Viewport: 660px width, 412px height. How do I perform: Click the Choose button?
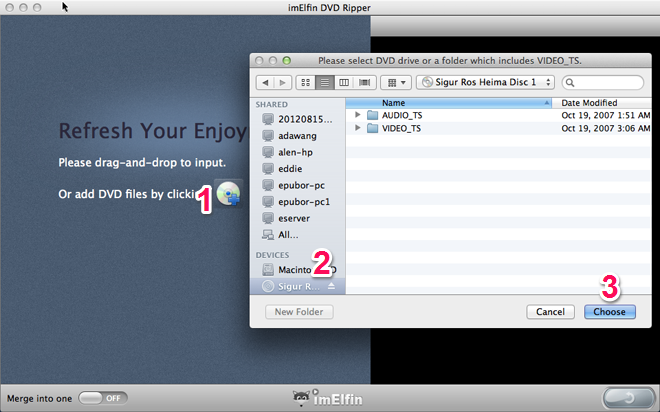point(609,312)
